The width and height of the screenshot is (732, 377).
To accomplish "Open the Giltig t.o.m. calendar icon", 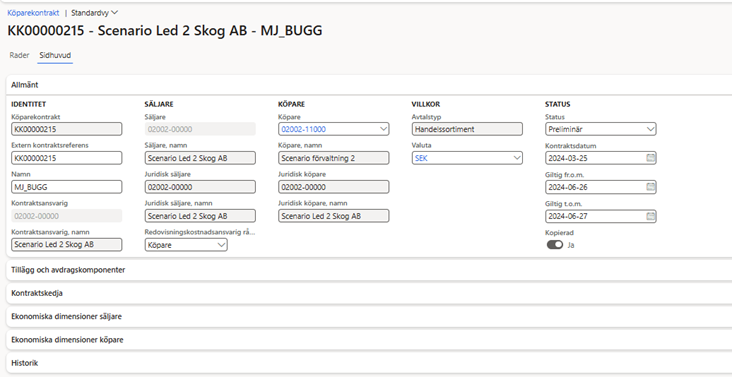I will (650, 216).
